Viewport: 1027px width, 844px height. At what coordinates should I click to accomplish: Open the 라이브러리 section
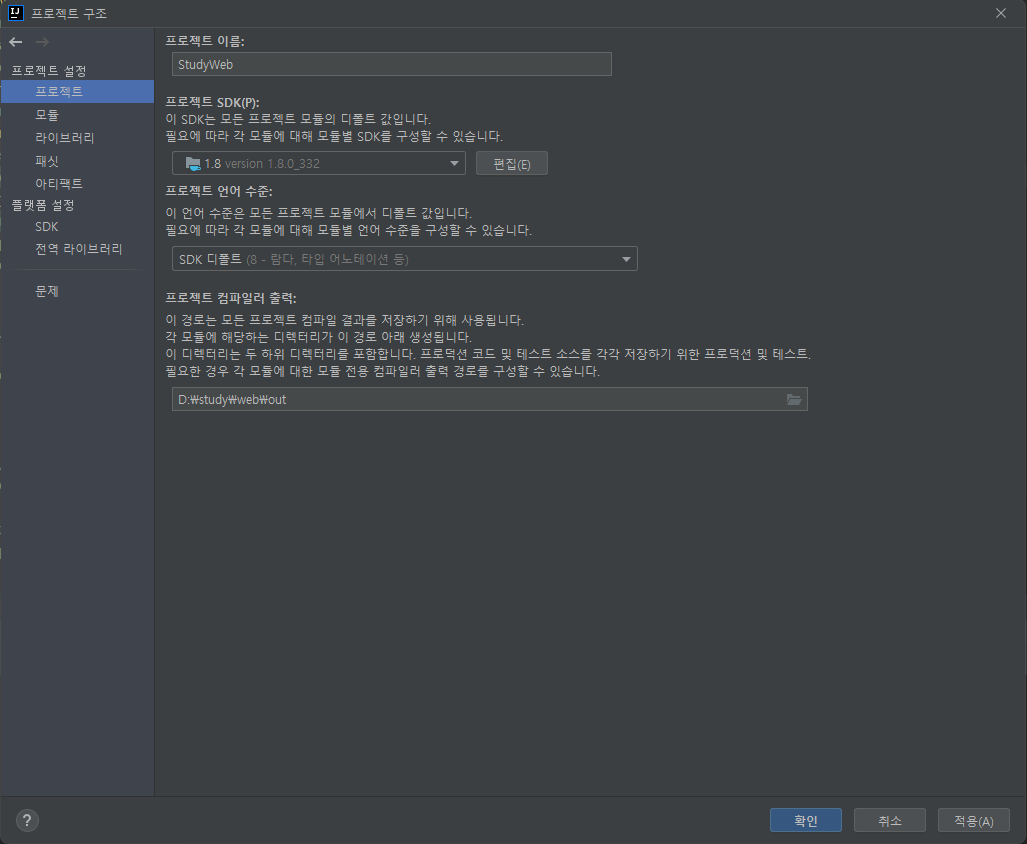point(64,138)
